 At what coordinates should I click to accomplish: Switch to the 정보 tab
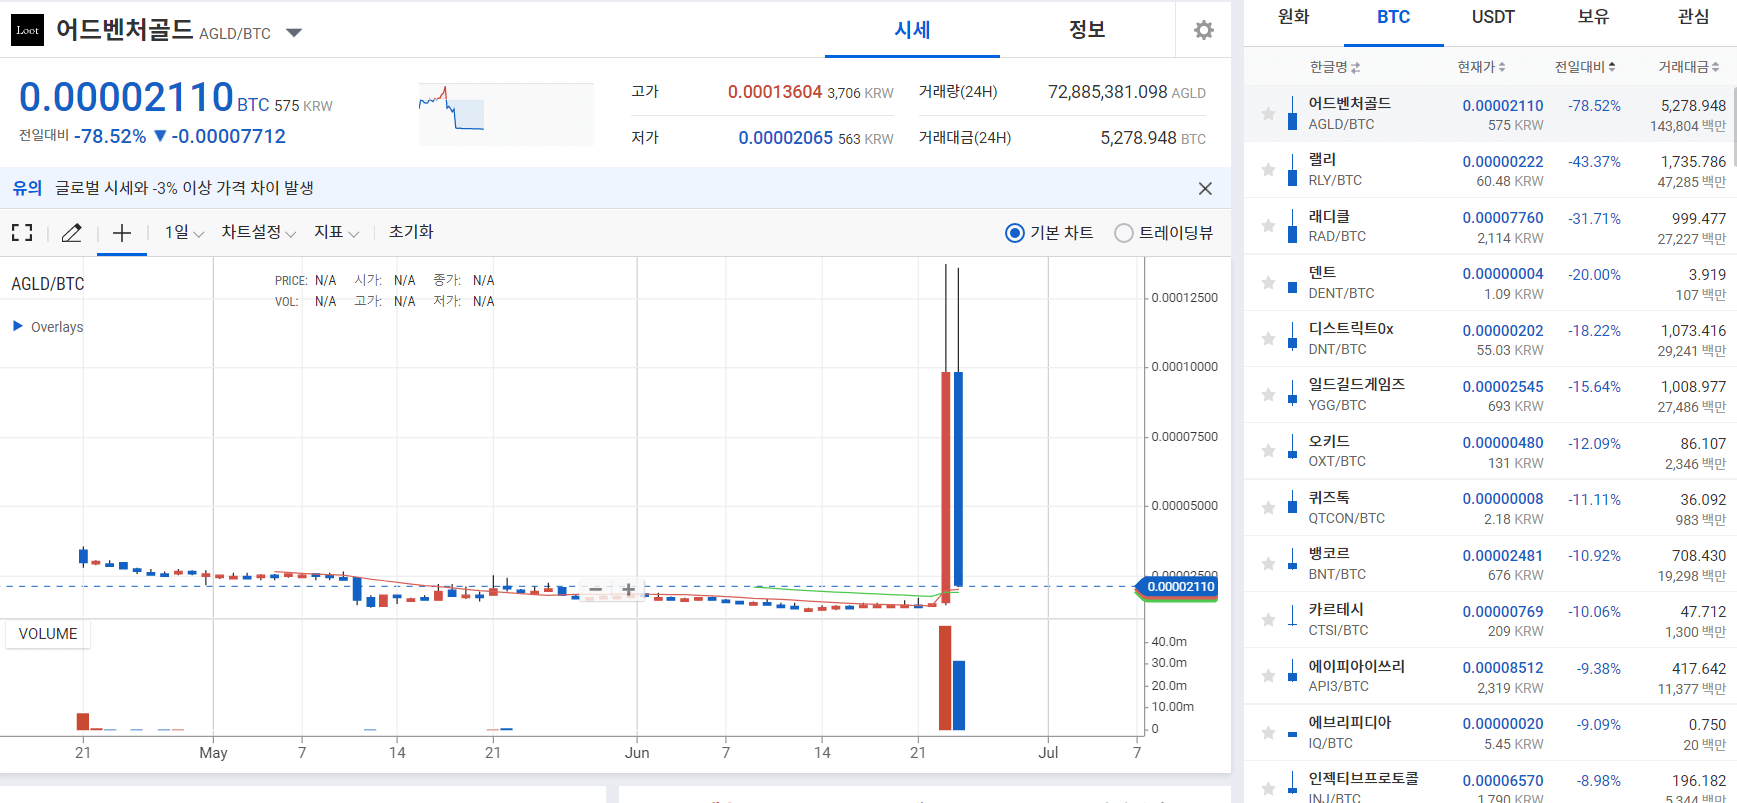(1087, 30)
